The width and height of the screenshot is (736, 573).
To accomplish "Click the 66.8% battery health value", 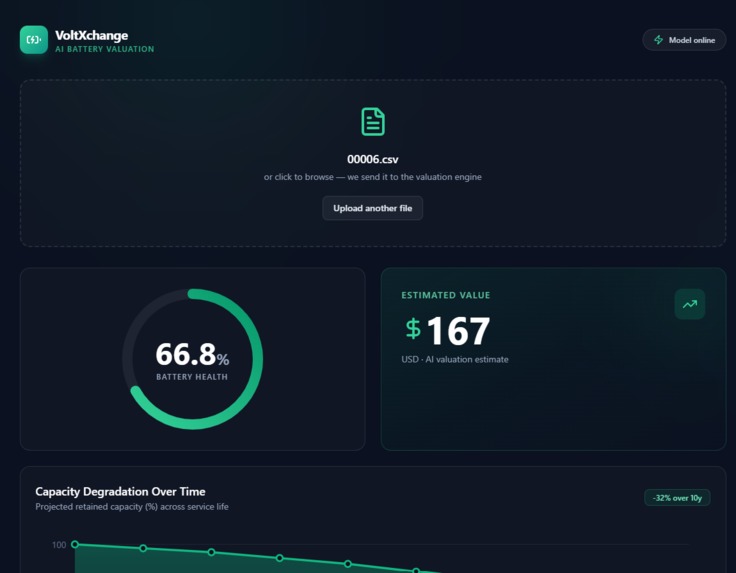I will [x=192, y=354].
